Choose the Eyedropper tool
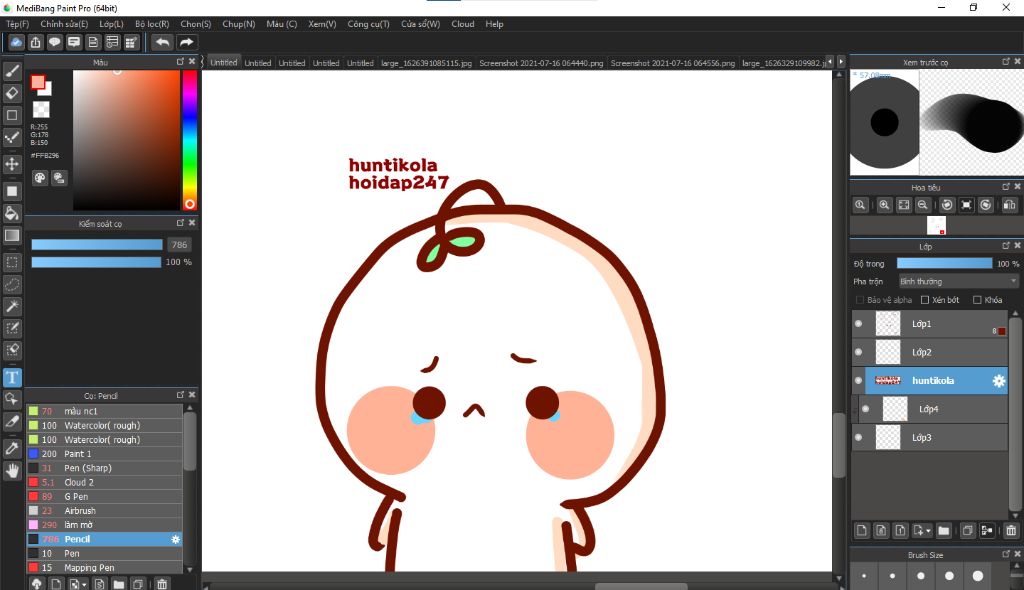This screenshot has width=1024, height=590. [x=12, y=448]
